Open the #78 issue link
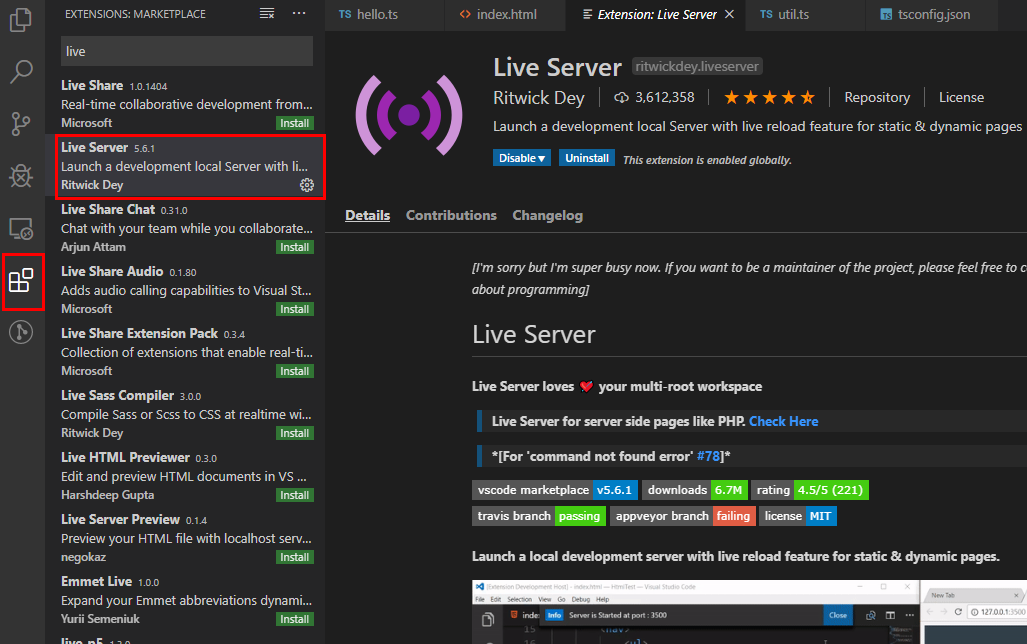The height and width of the screenshot is (644, 1027). tap(708, 456)
